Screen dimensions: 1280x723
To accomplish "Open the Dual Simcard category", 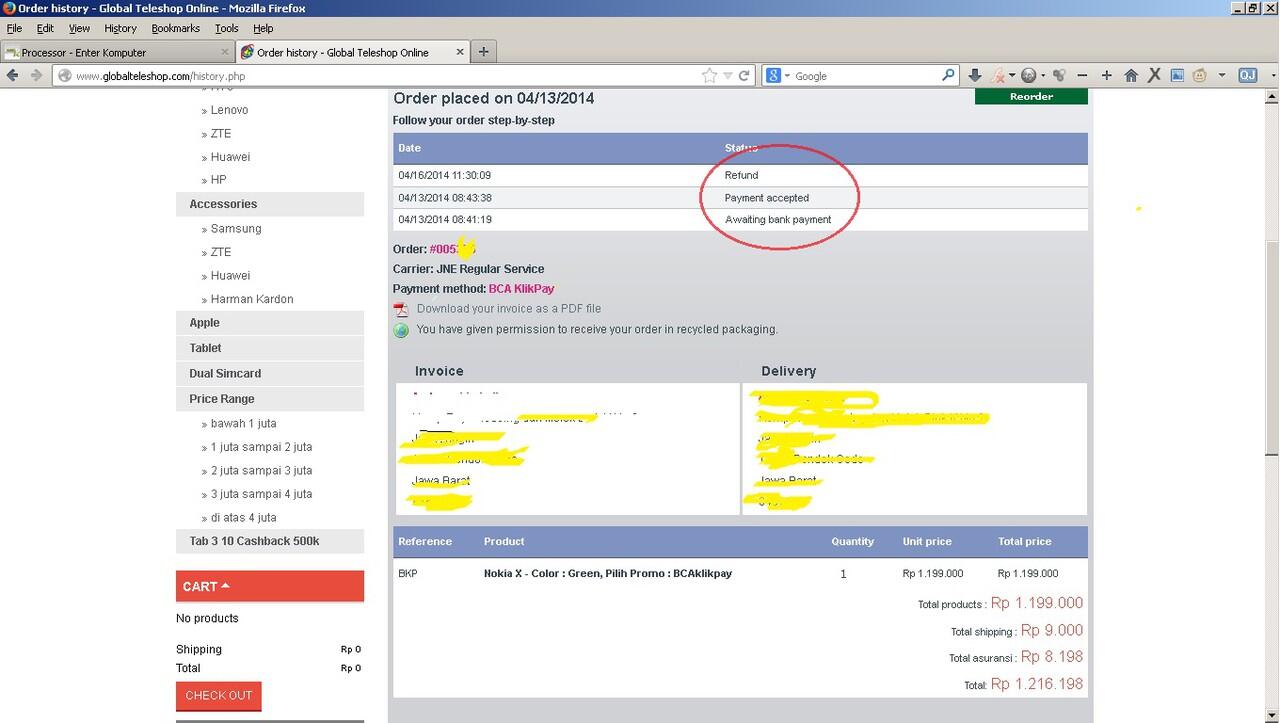I will 270,373.
